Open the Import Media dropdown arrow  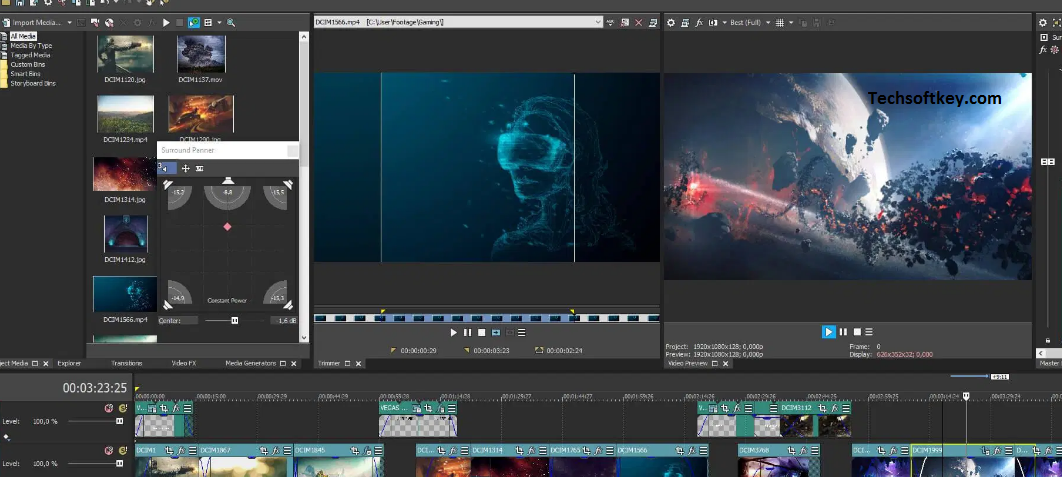click(x=69, y=22)
